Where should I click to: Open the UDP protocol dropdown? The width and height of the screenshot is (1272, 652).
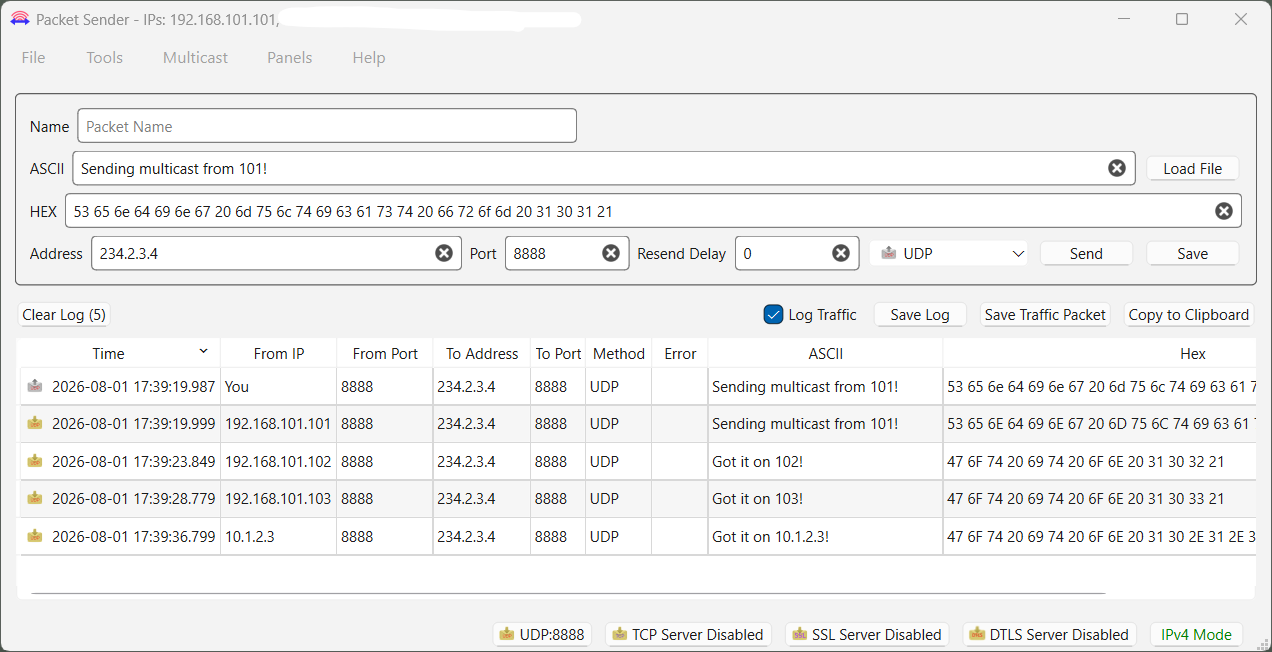point(949,253)
